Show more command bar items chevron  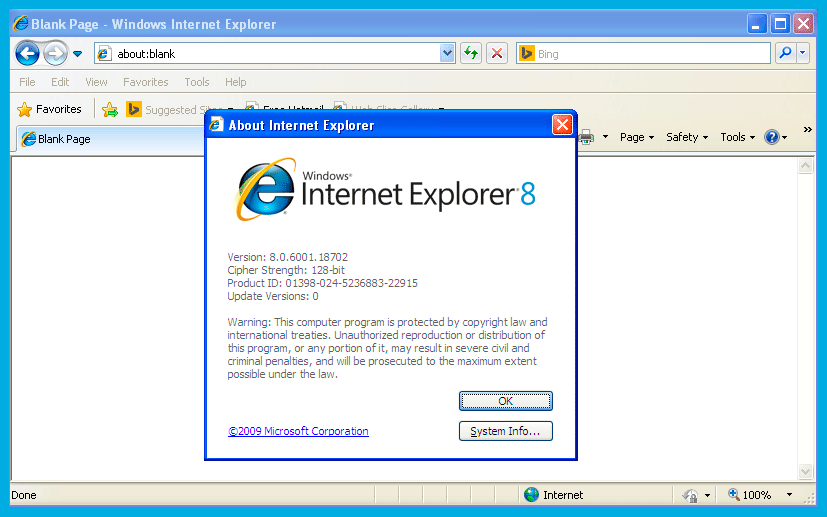pyautogui.click(x=807, y=130)
